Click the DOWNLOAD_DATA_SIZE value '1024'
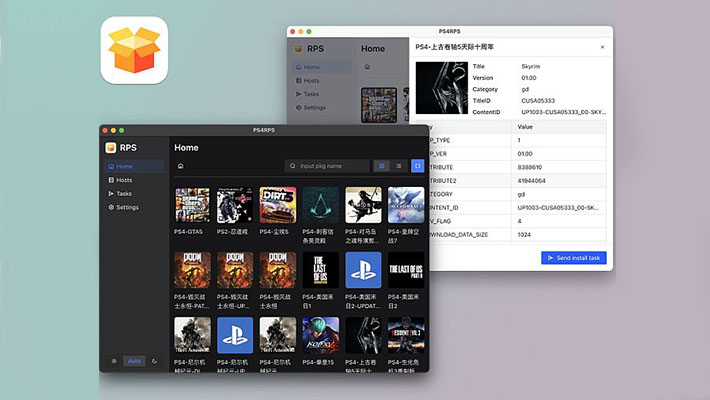Image resolution: width=710 pixels, height=400 pixels. [524, 235]
